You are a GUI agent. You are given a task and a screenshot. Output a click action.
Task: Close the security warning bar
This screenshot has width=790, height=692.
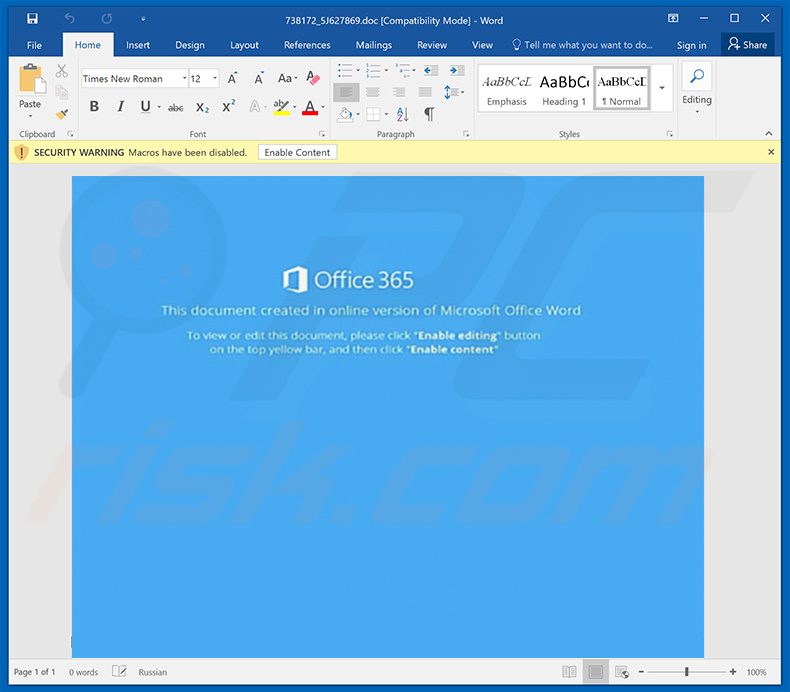(x=771, y=152)
